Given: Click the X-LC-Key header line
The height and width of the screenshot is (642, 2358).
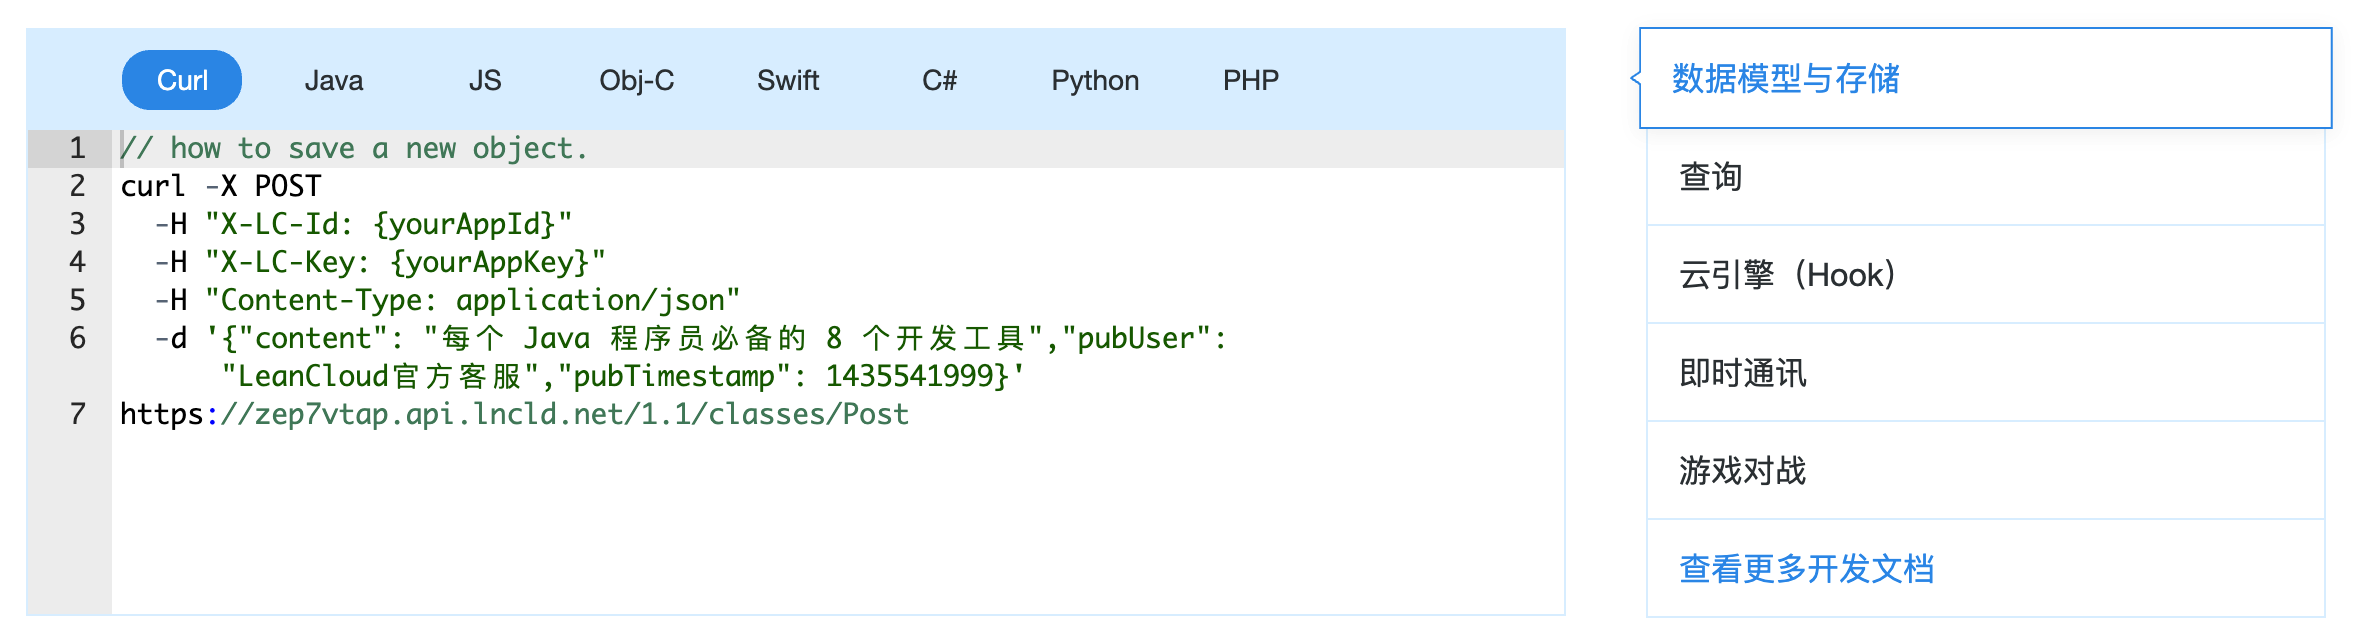Looking at the screenshot, I should pos(380,262).
